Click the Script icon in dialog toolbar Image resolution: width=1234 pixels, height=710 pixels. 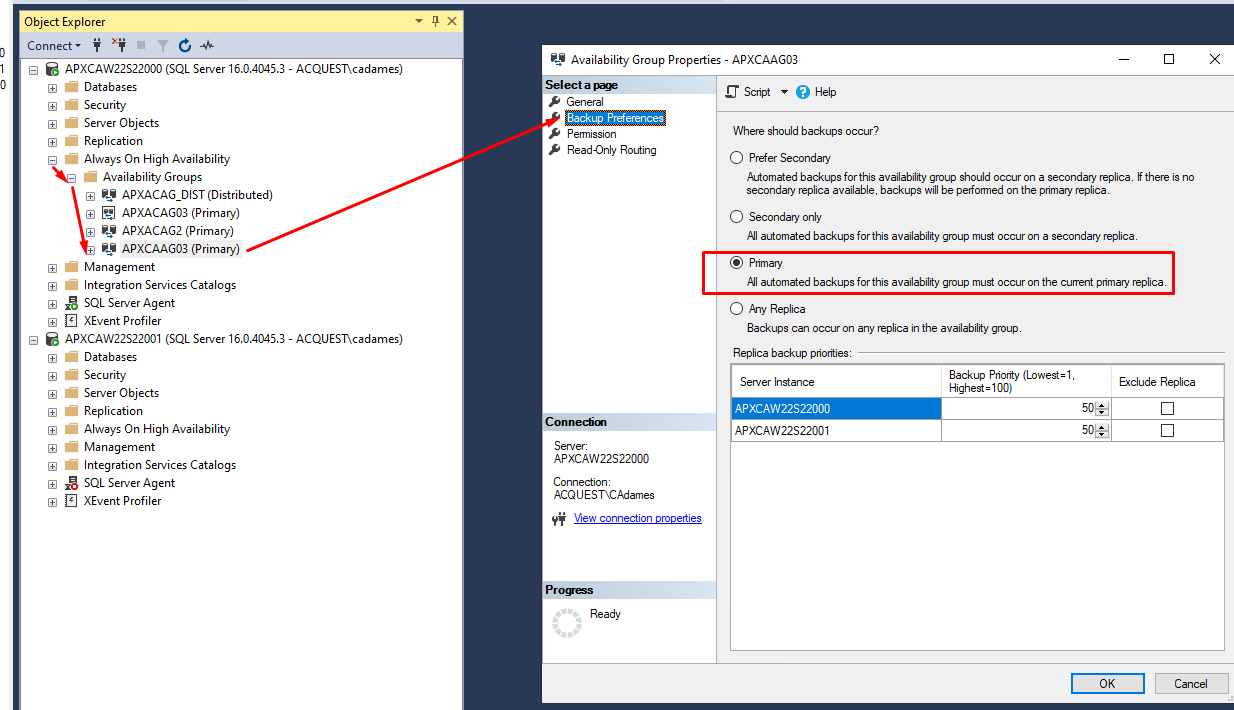pos(733,92)
